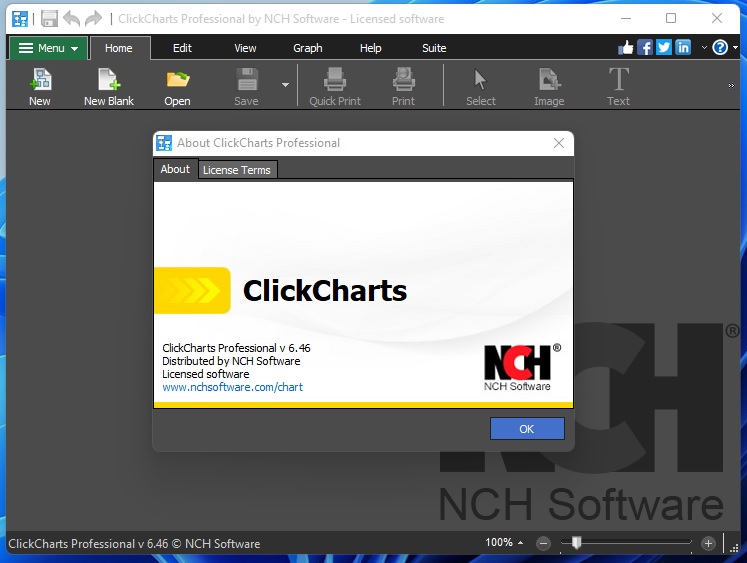Select the About tab in dialog

[175, 169]
